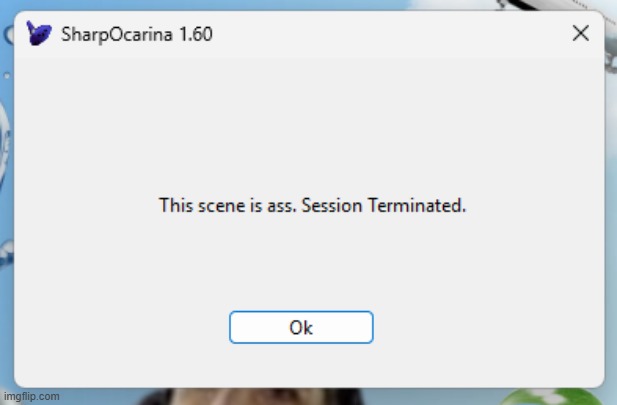Click the word "scene" in the error message
617x405 pixels.
[217, 207]
